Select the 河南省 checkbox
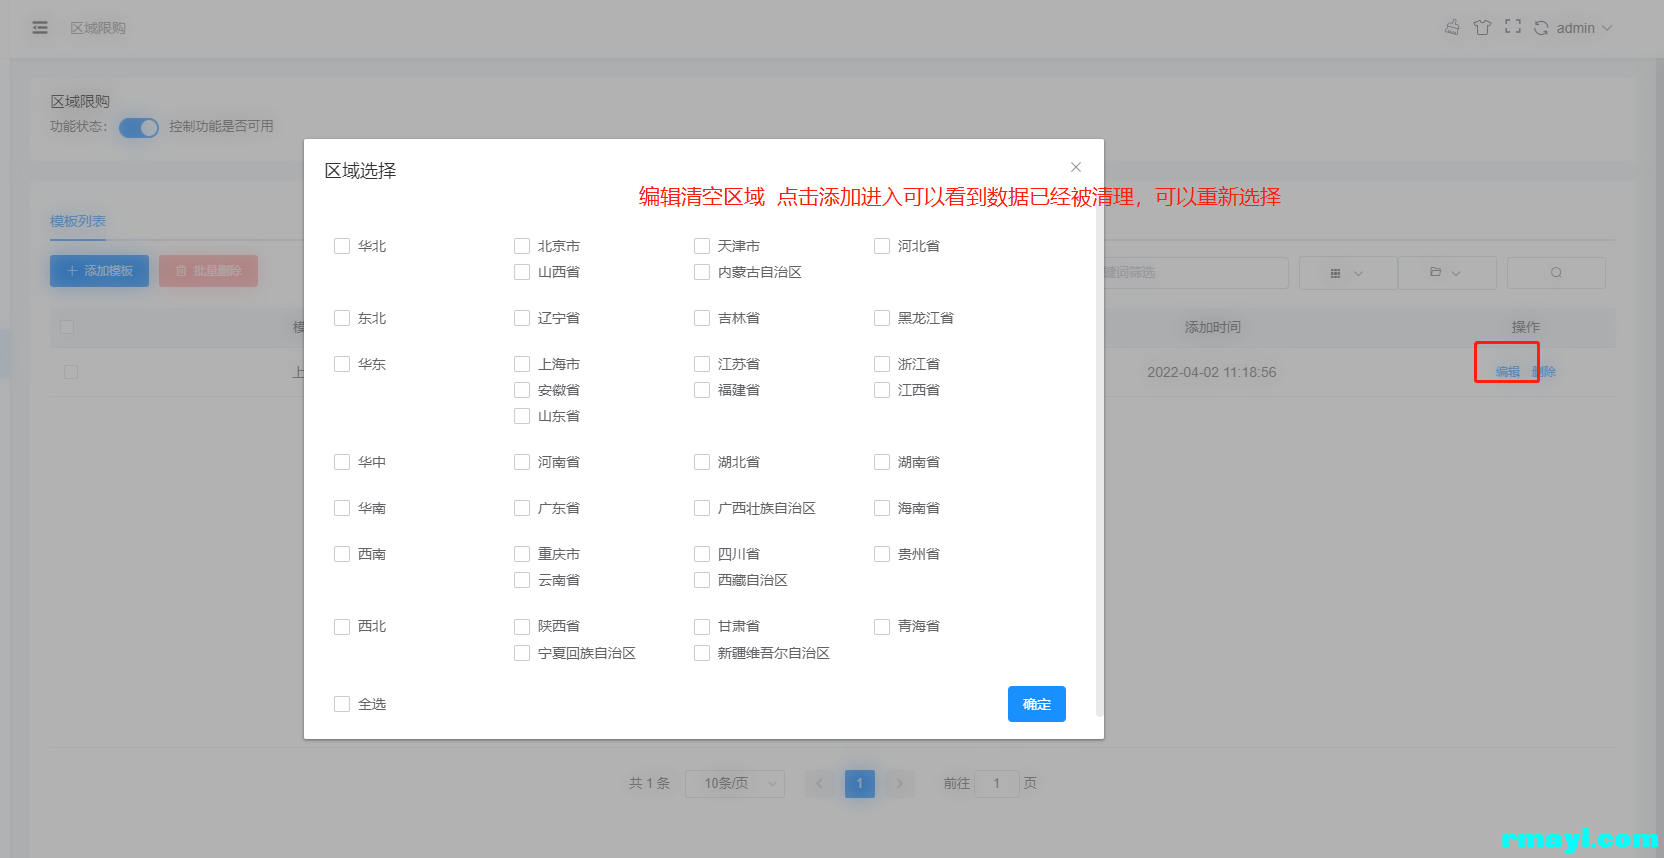Screen dimensions: 1664x858 (522, 462)
